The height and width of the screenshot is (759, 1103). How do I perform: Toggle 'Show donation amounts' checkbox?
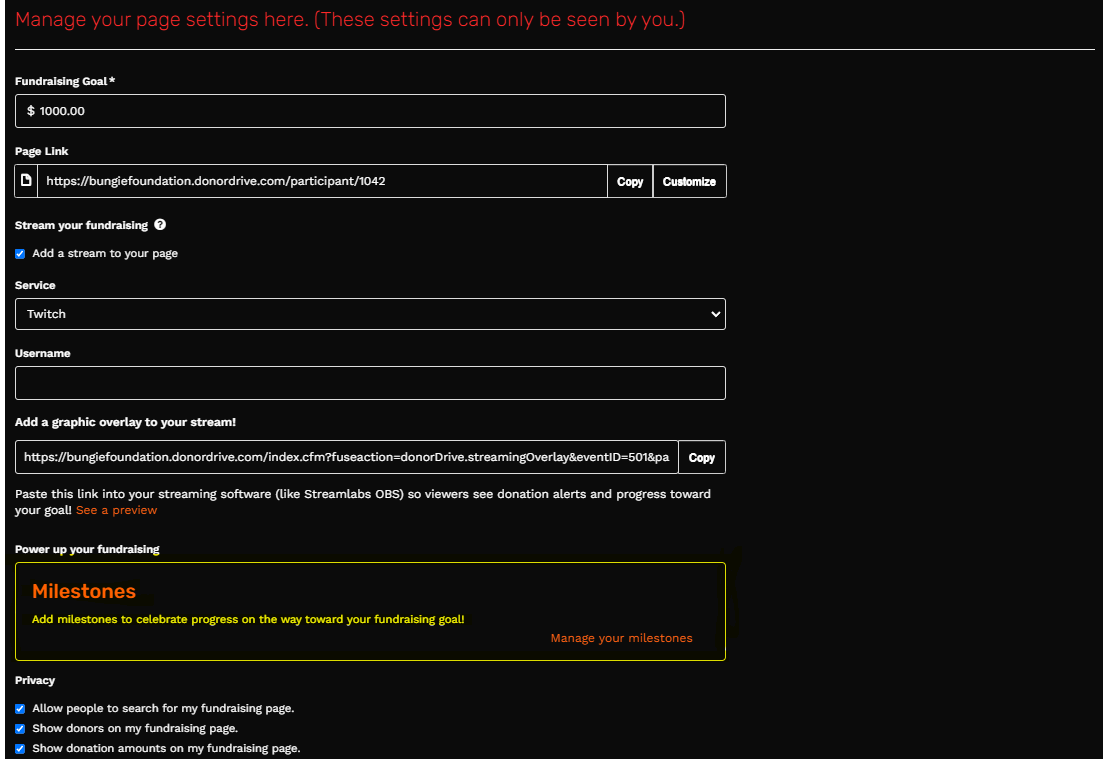pyautogui.click(x=20, y=748)
